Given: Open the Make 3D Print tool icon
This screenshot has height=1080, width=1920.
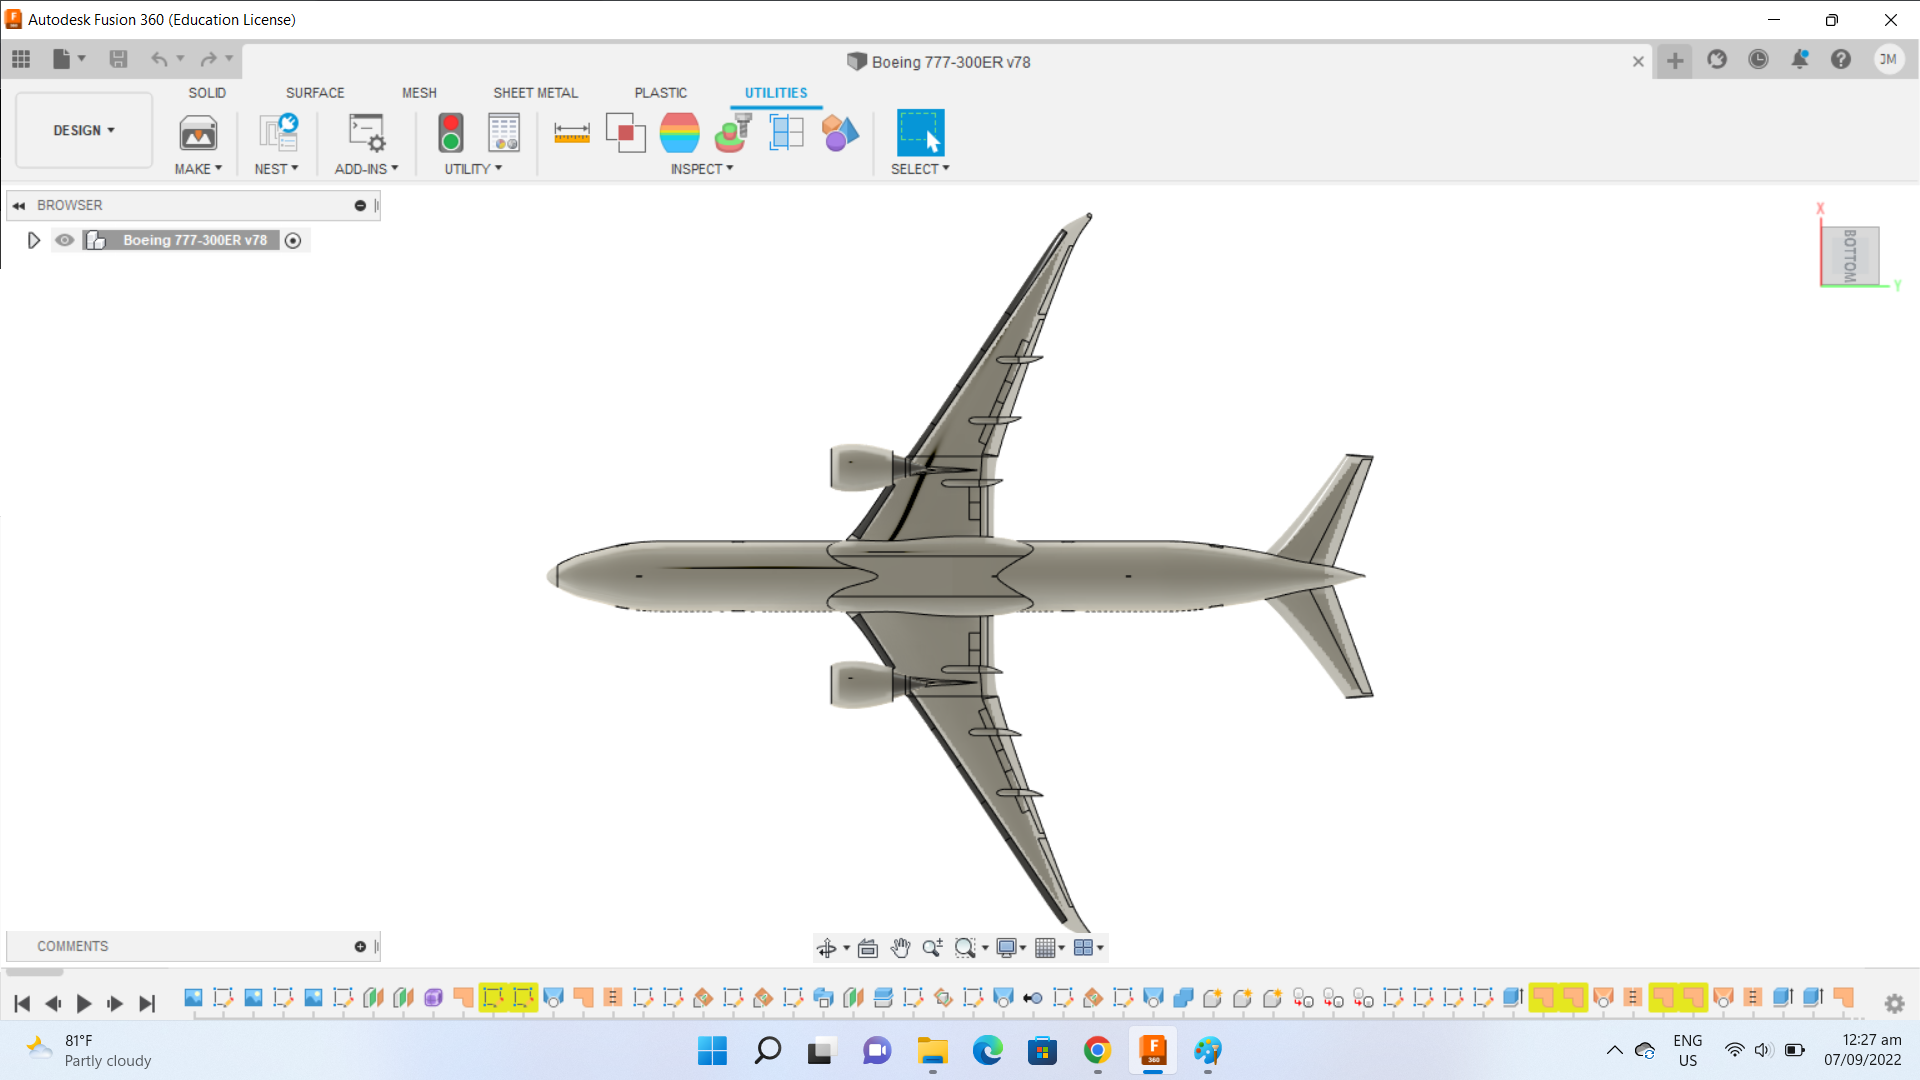Looking at the screenshot, I should click(198, 133).
